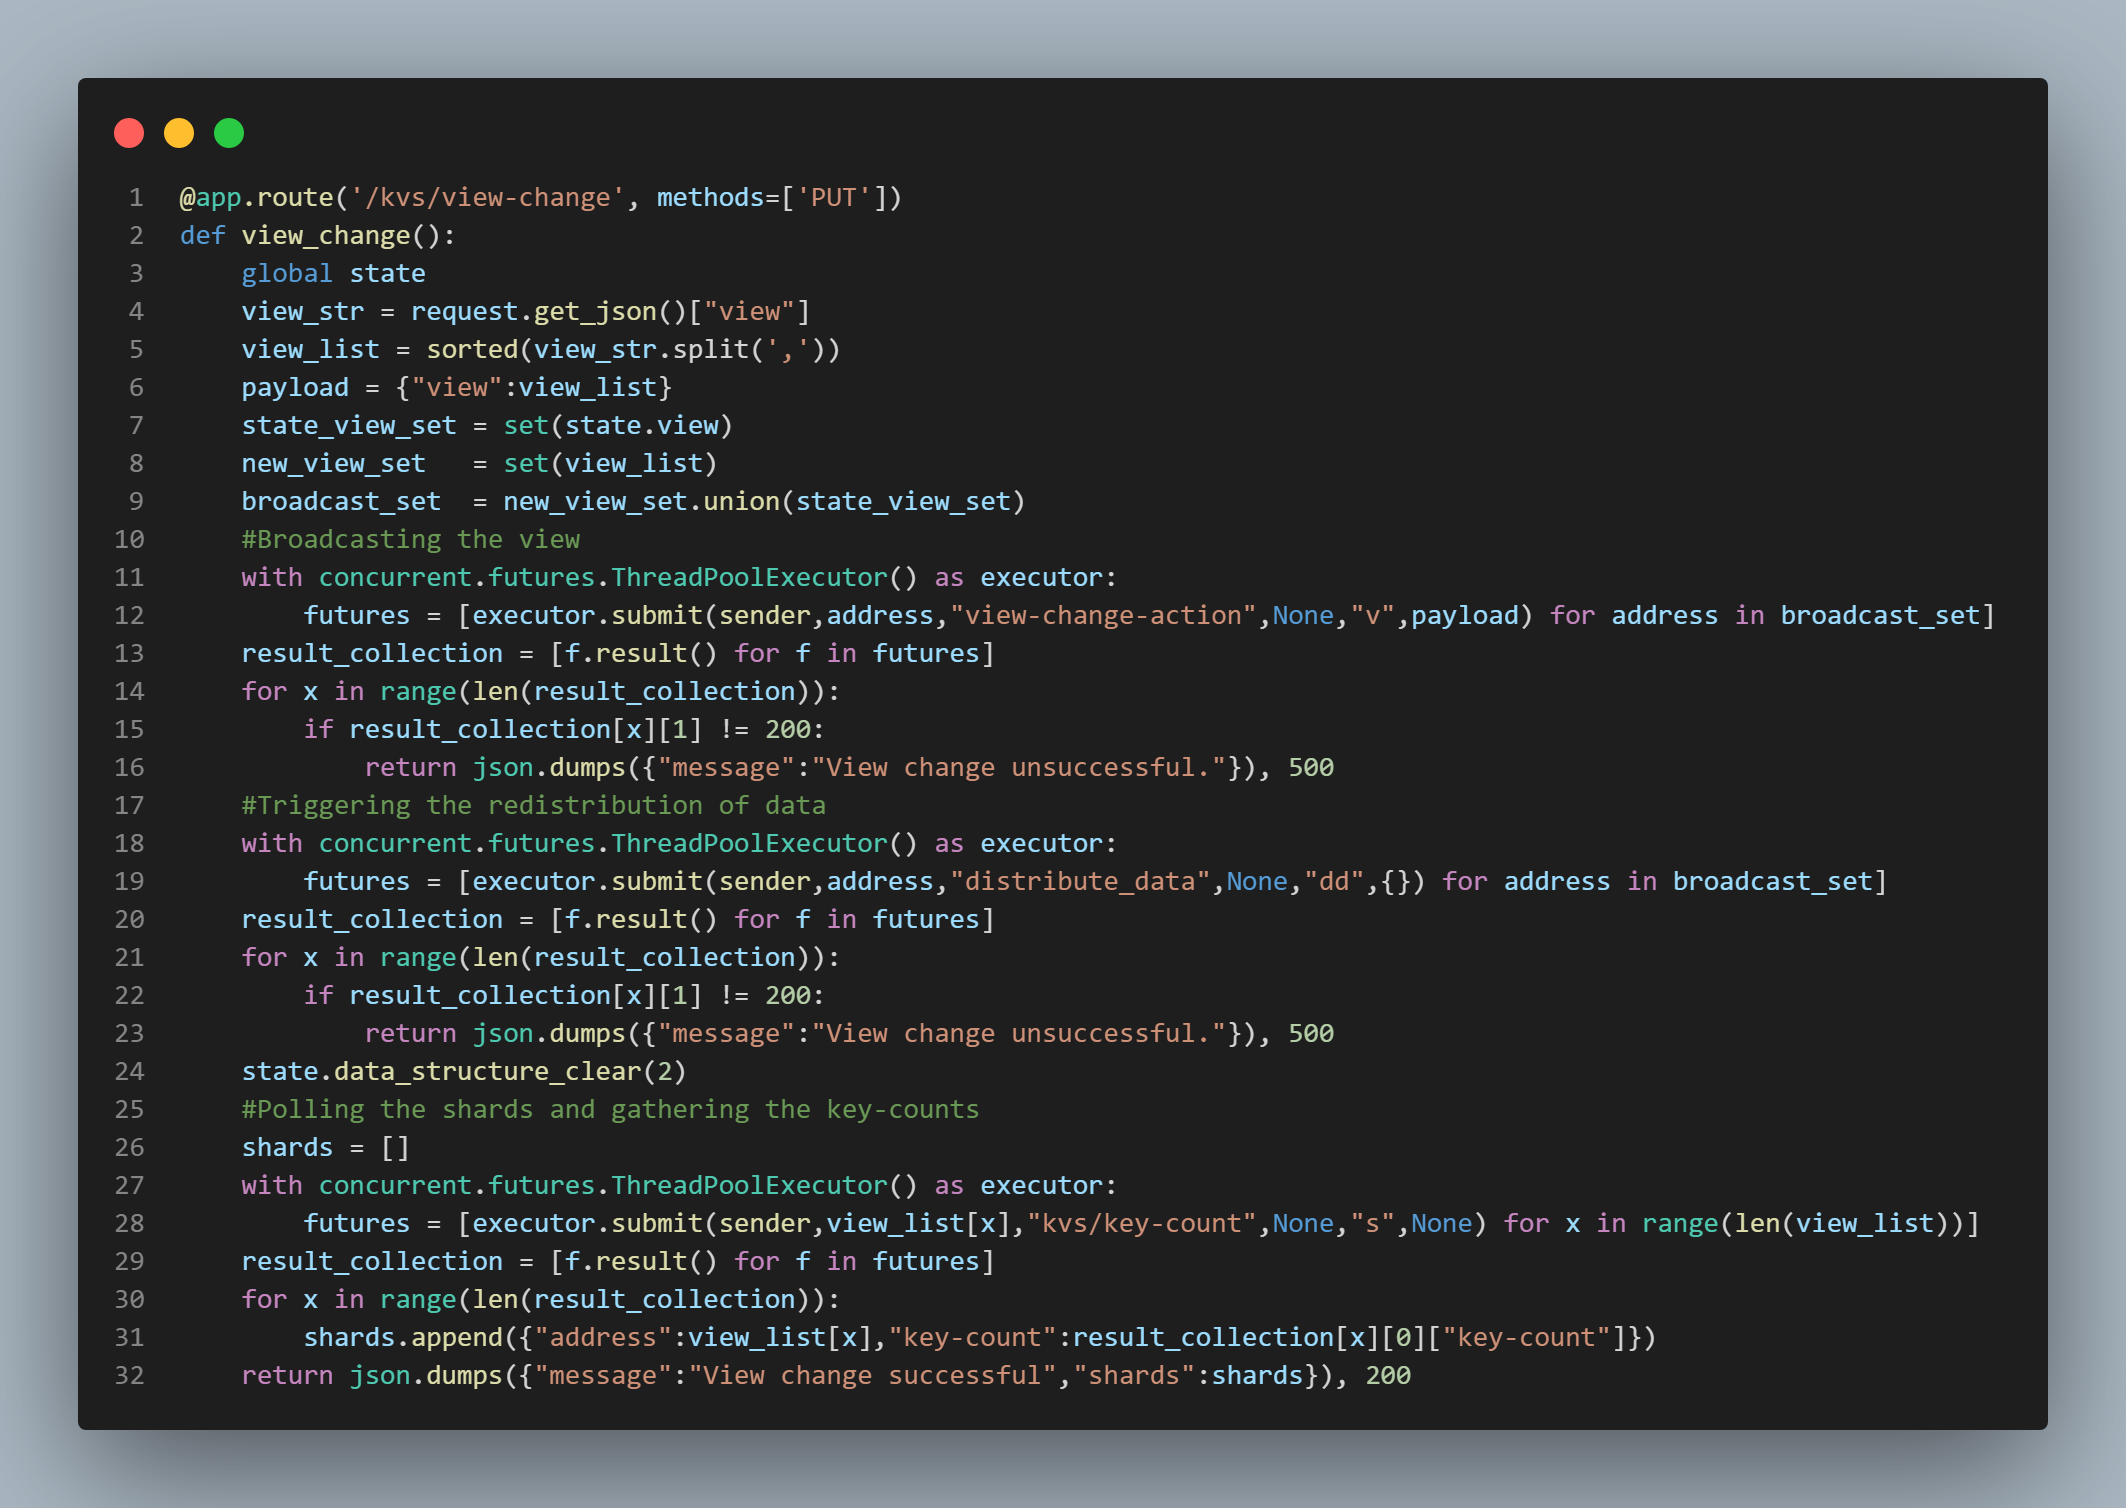Click the 'PUT' string on line 1

(834, 198)
